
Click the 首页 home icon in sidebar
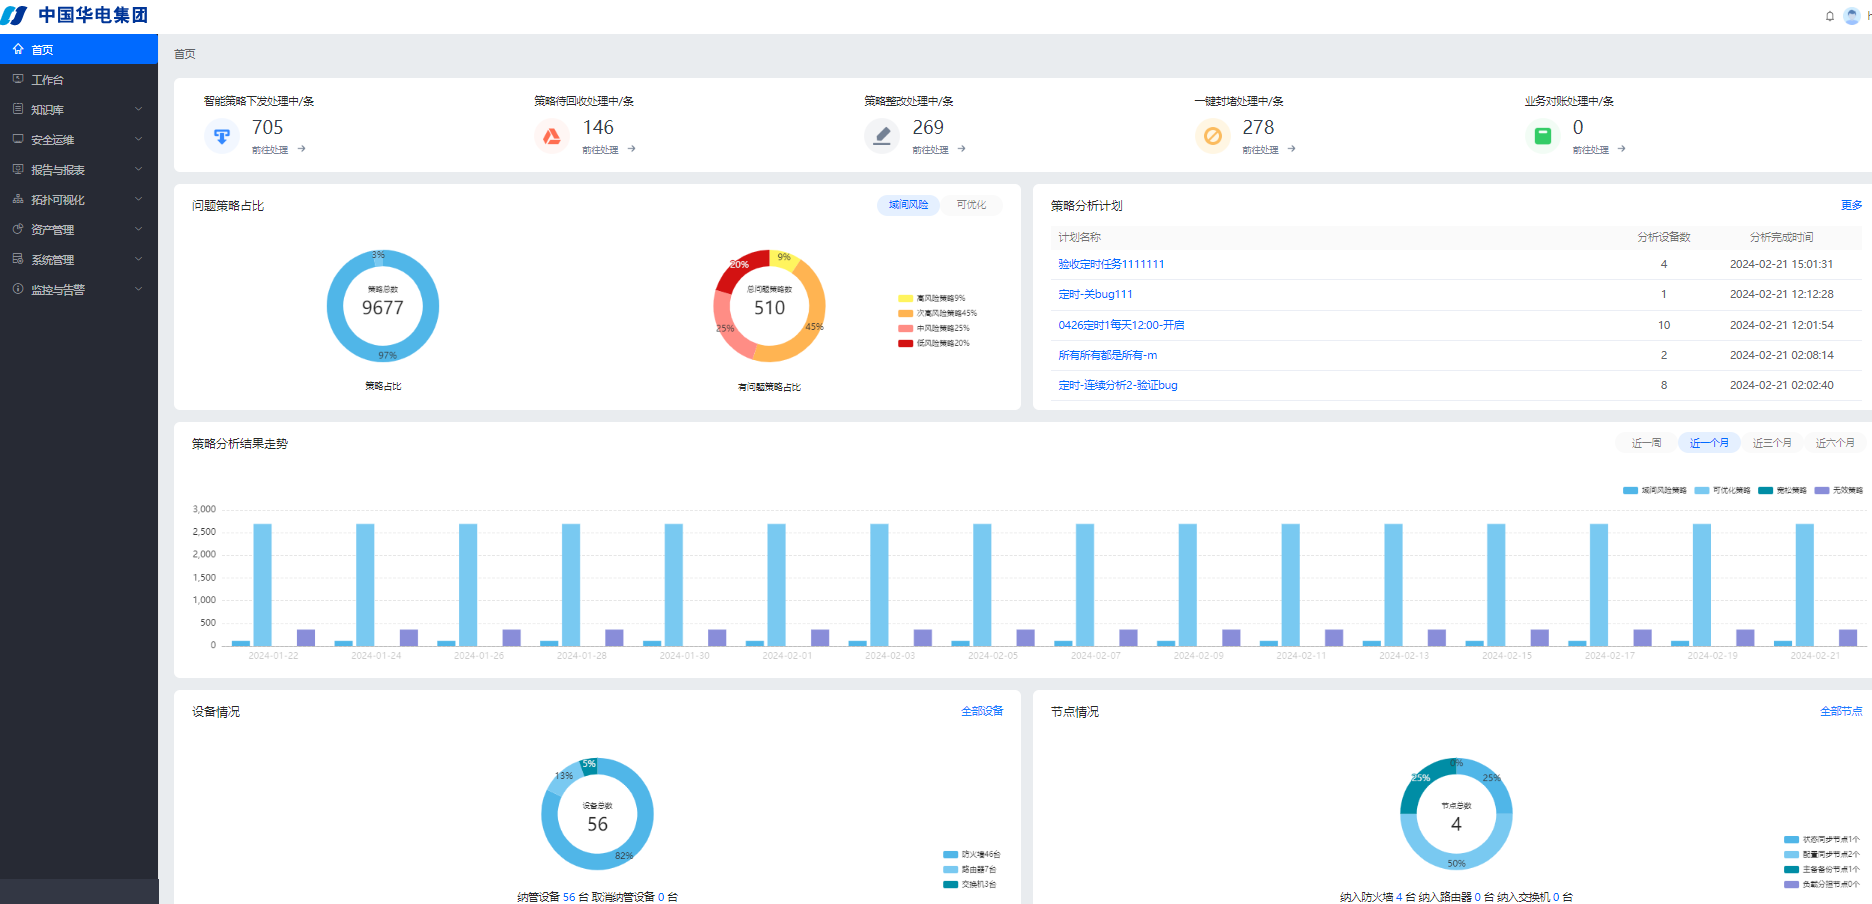pyautogui.click(x=18, y=49)
